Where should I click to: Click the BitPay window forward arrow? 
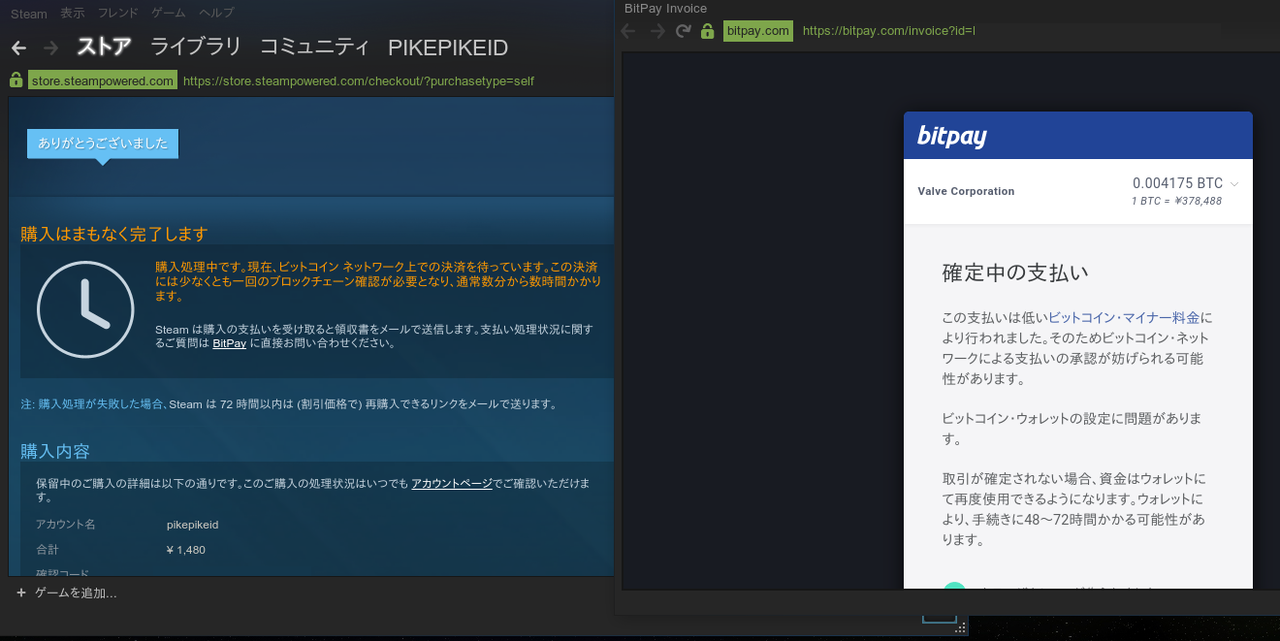coord(657,31)
